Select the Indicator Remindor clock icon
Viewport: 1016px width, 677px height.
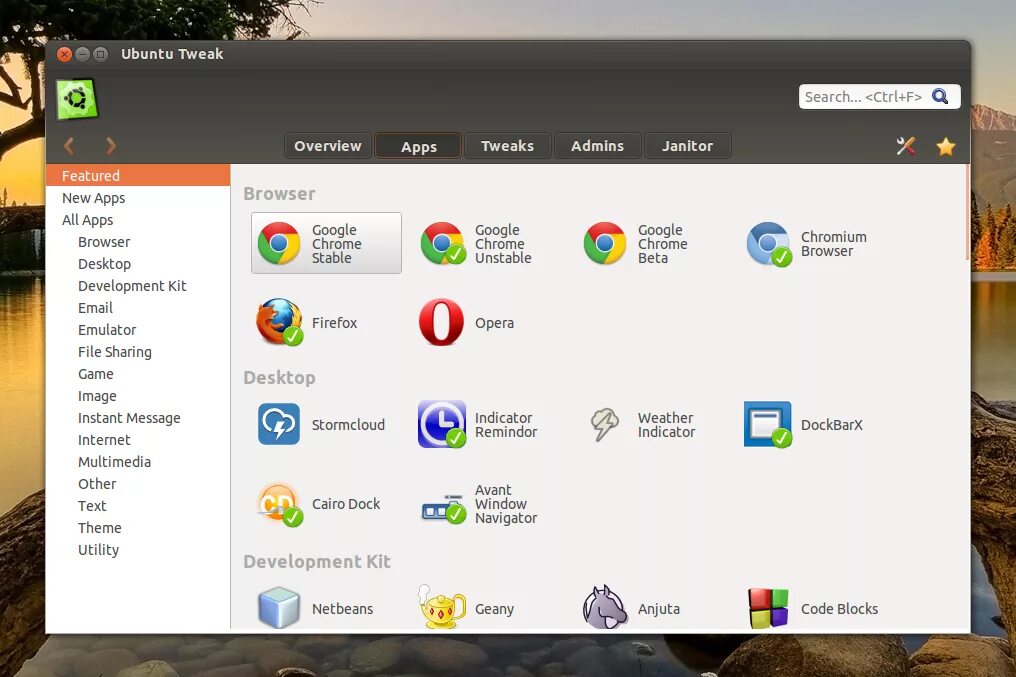pos(442,424)
